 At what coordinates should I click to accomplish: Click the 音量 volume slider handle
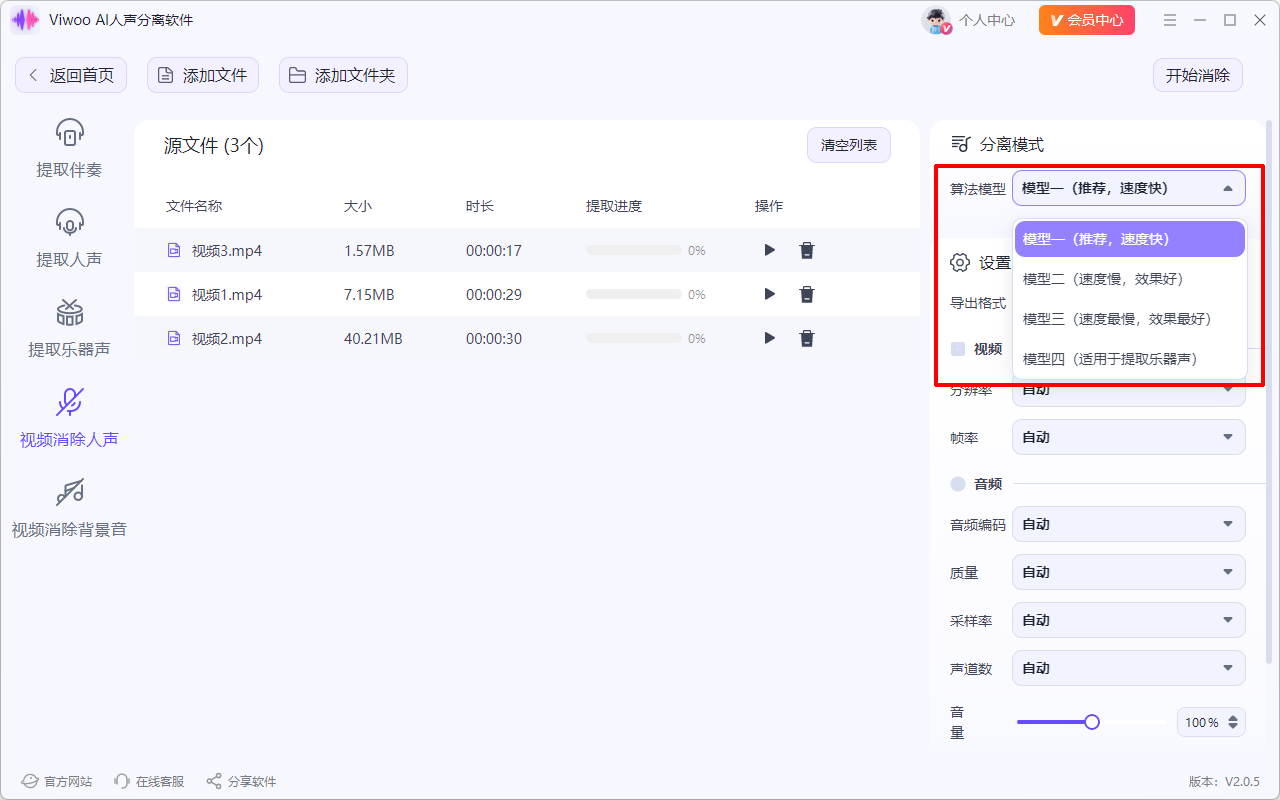point(1092,722)
